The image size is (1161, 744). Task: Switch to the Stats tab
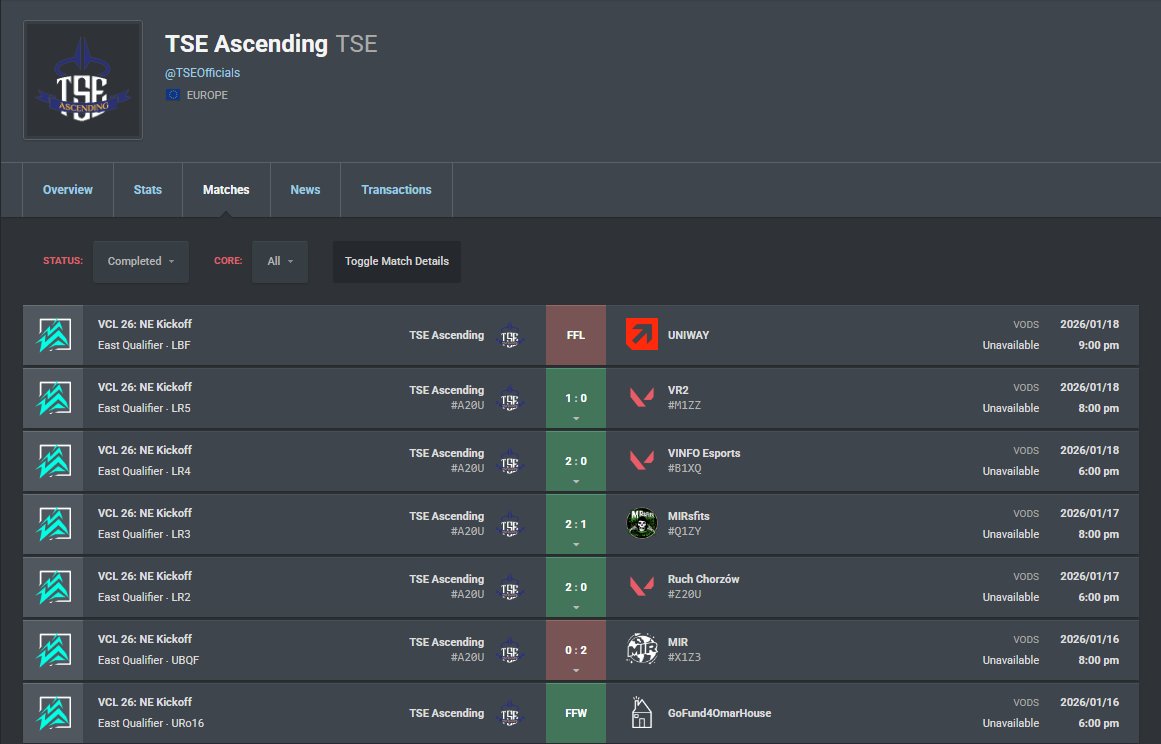[x=147, y=190]
